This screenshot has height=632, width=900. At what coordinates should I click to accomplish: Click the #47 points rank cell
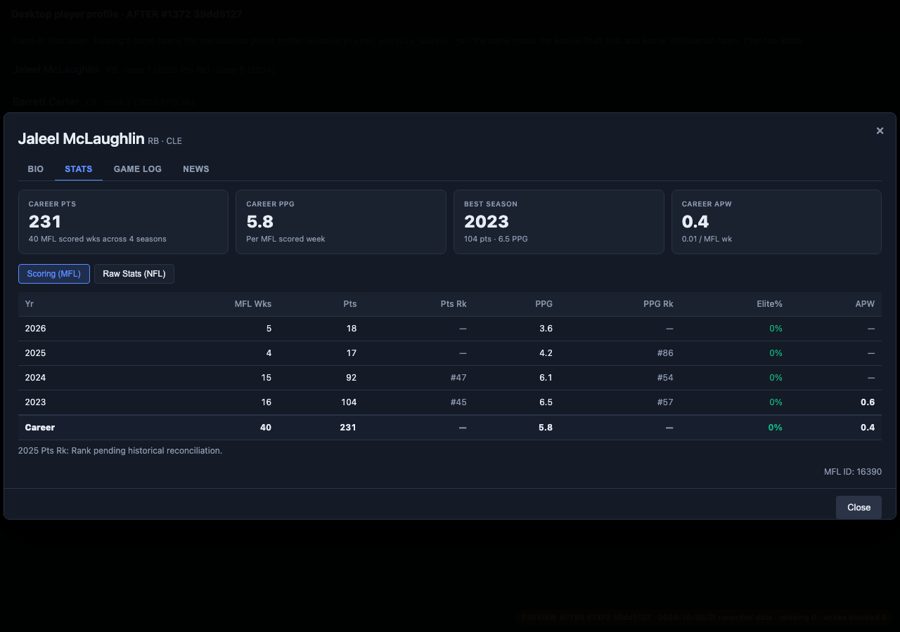(x=459, y=378)
